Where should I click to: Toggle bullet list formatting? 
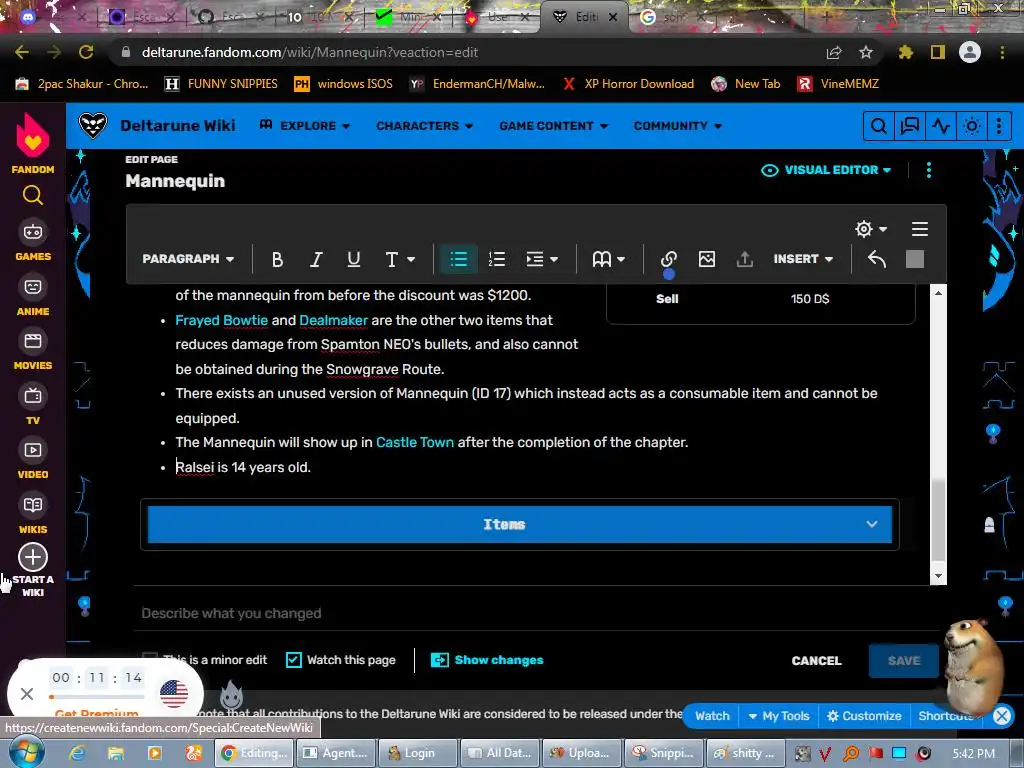tap(458, 259)
